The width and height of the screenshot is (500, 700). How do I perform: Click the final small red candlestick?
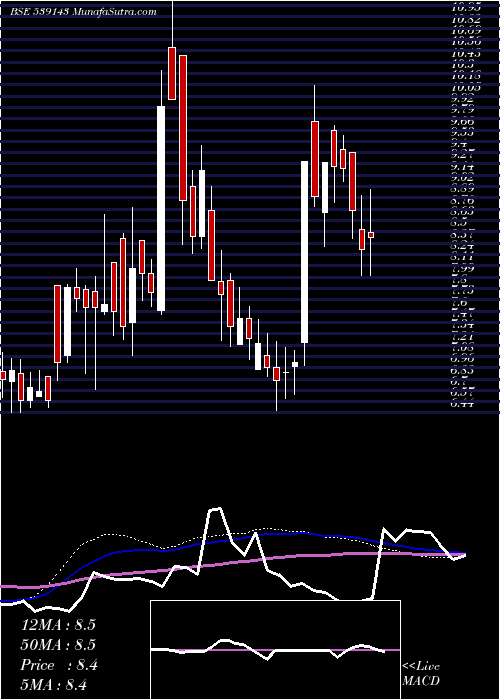click(x=371, y=235)
